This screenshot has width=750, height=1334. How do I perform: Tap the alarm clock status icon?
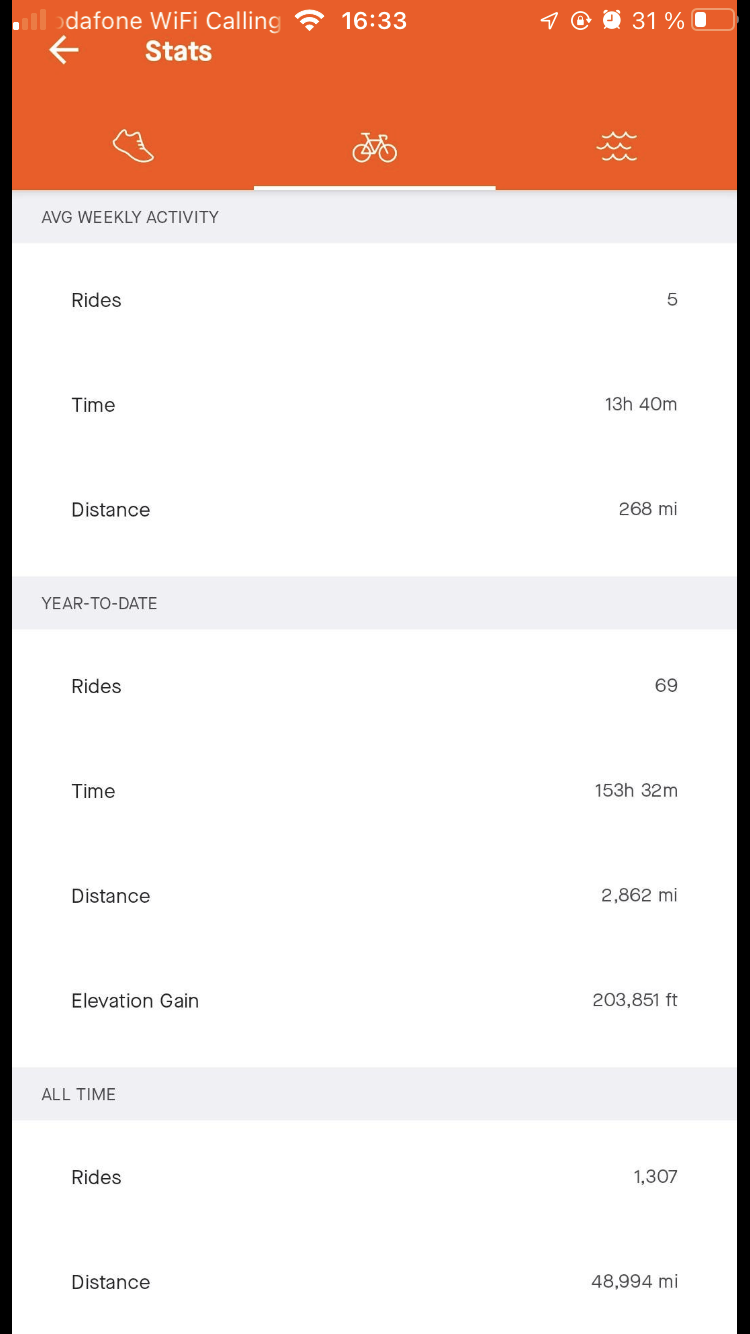612,20
